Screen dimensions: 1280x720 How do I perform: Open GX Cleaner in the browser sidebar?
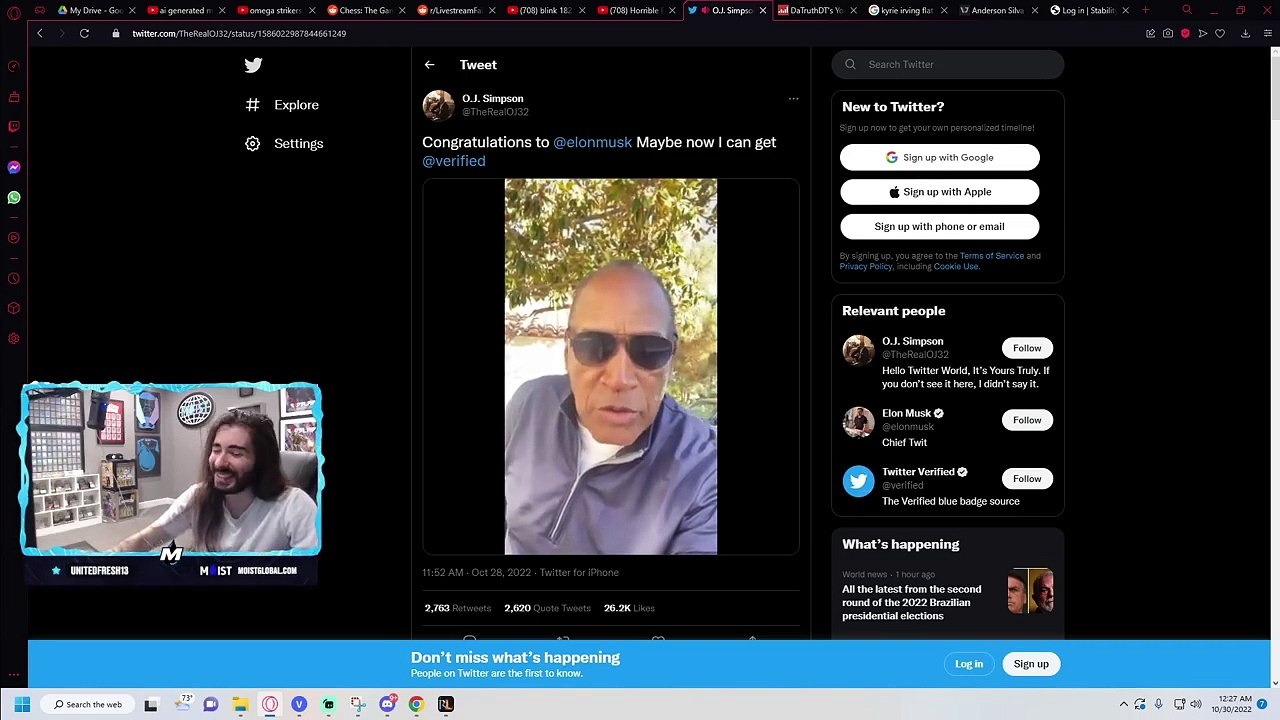pos(14,97)
